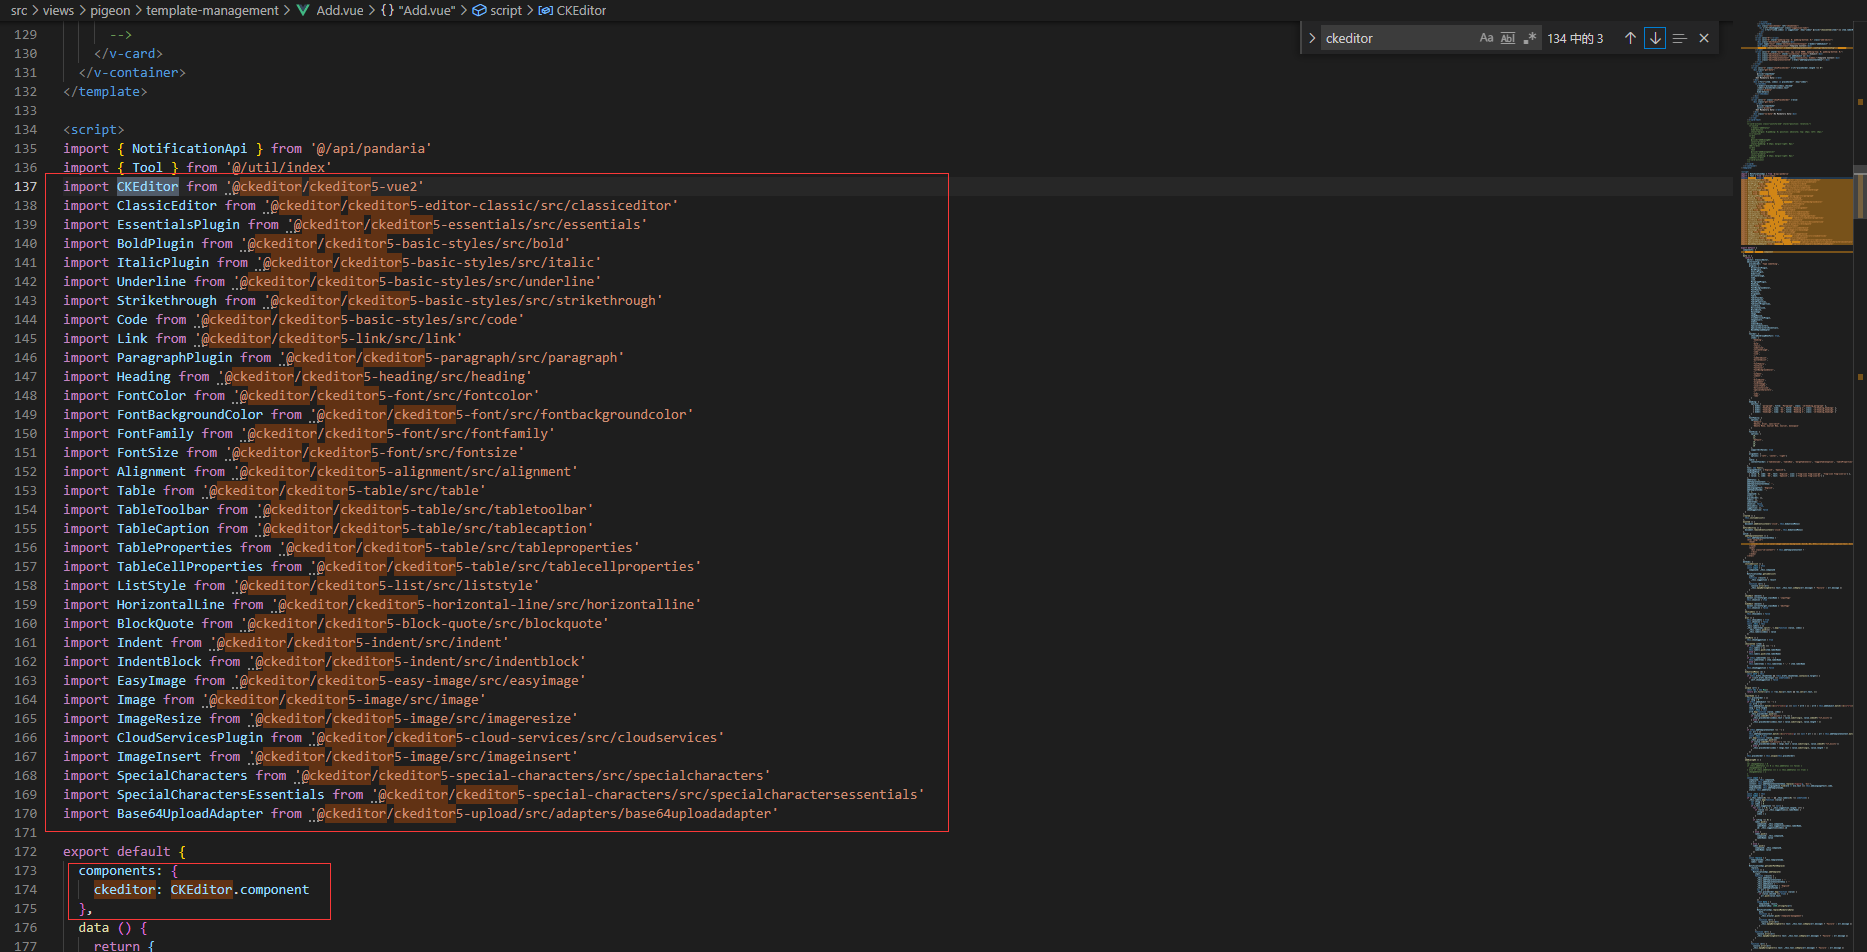Viewport: 1867px width, 952px height.
Task: Select the Add.vue file breadcrumb
Action: point(340,10)
